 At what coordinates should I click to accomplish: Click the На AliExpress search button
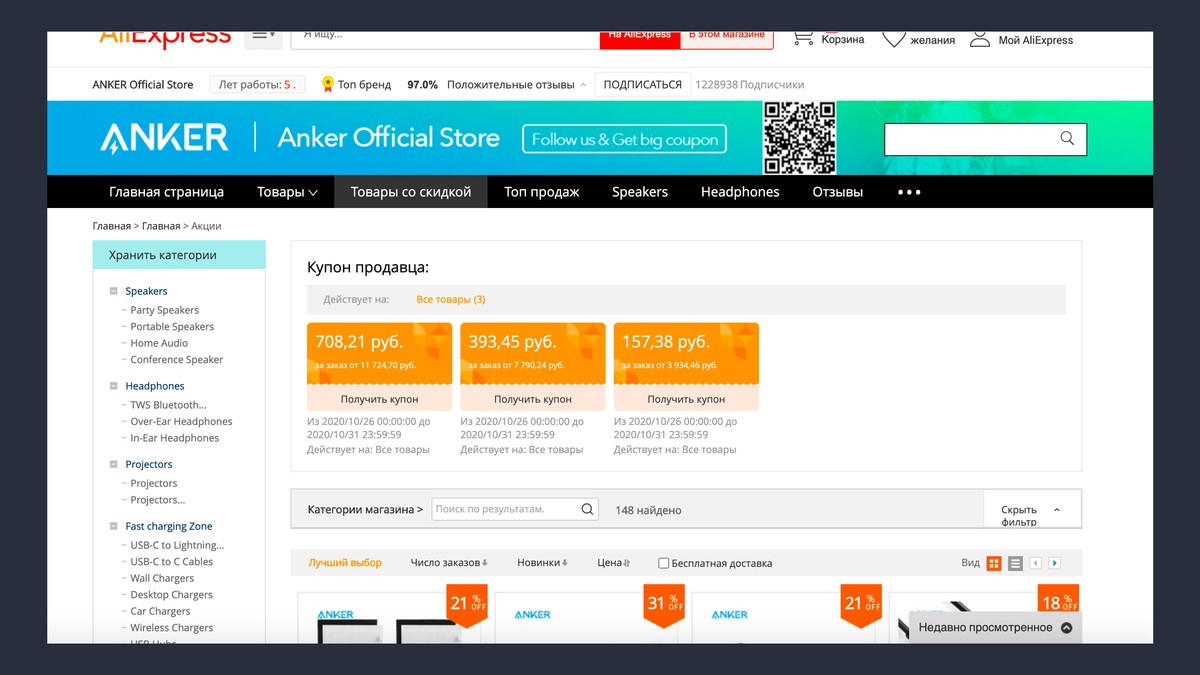point(640,38)
